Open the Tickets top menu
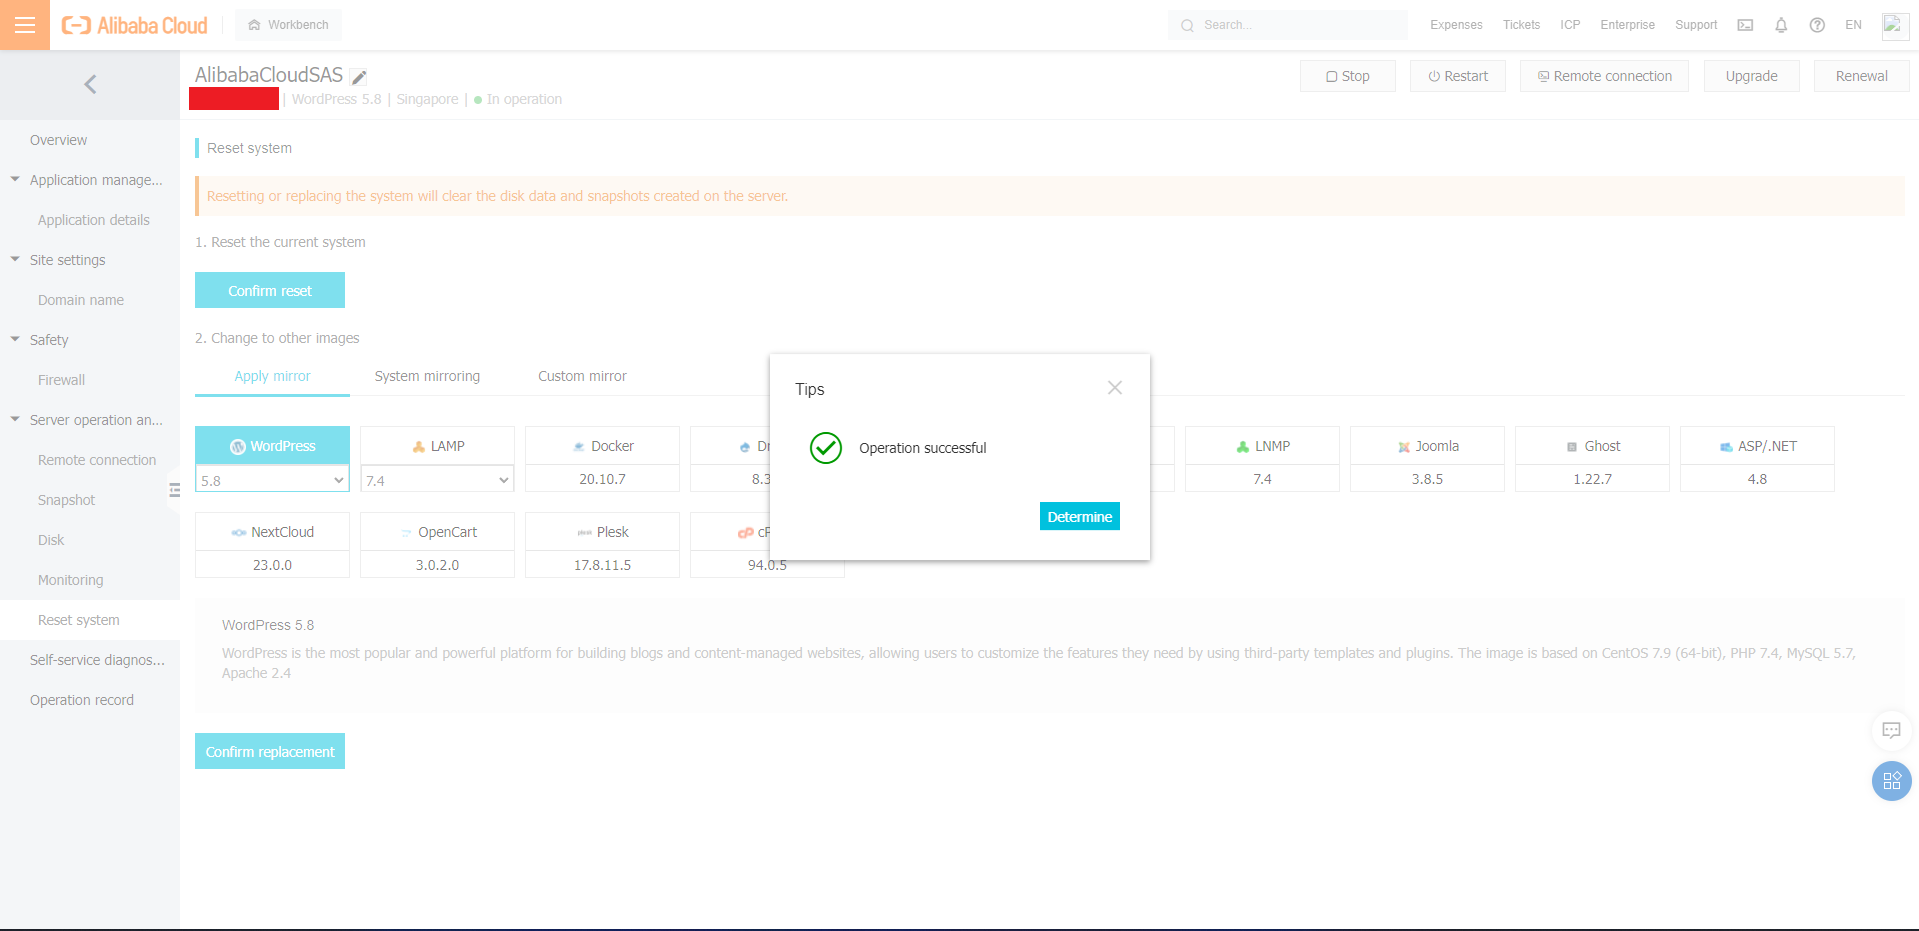 pos(1521,25)
